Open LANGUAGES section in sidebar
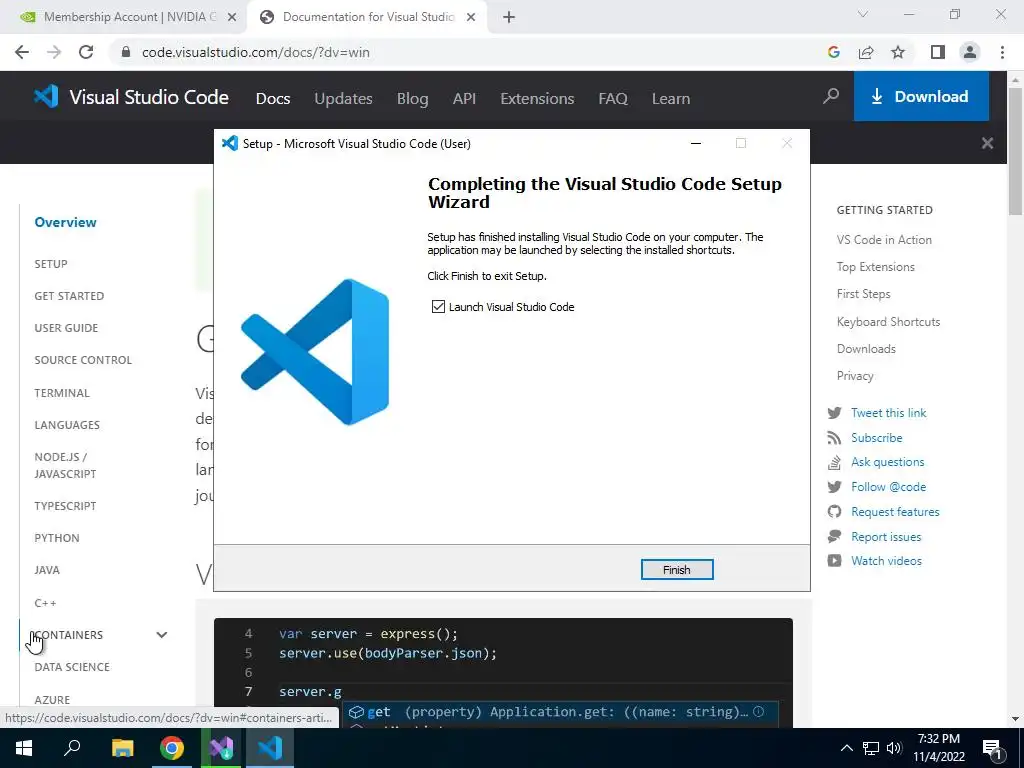 (x=67, y=425)
